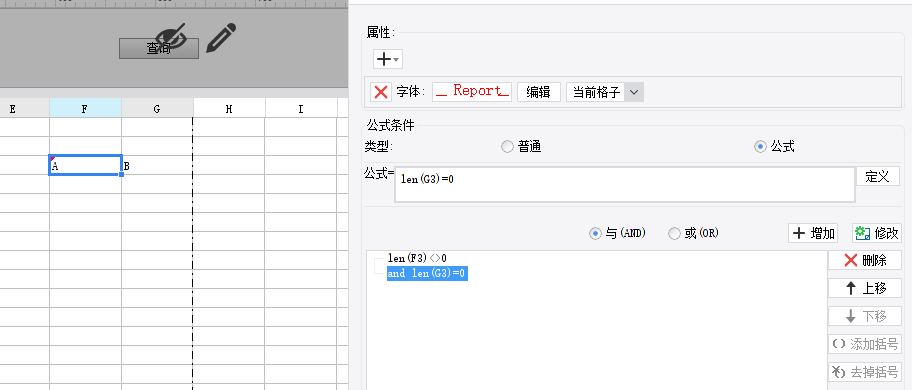
Task: Click the eye-slash hide icon
Action: point(172,38)
